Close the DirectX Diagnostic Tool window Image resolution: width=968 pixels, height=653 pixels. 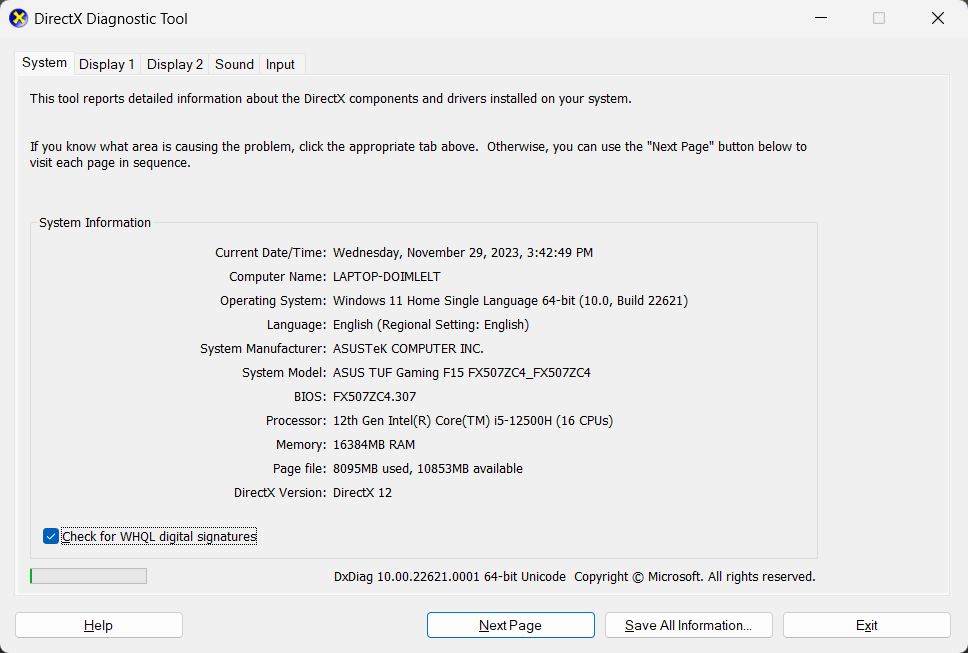pos(937,18)
